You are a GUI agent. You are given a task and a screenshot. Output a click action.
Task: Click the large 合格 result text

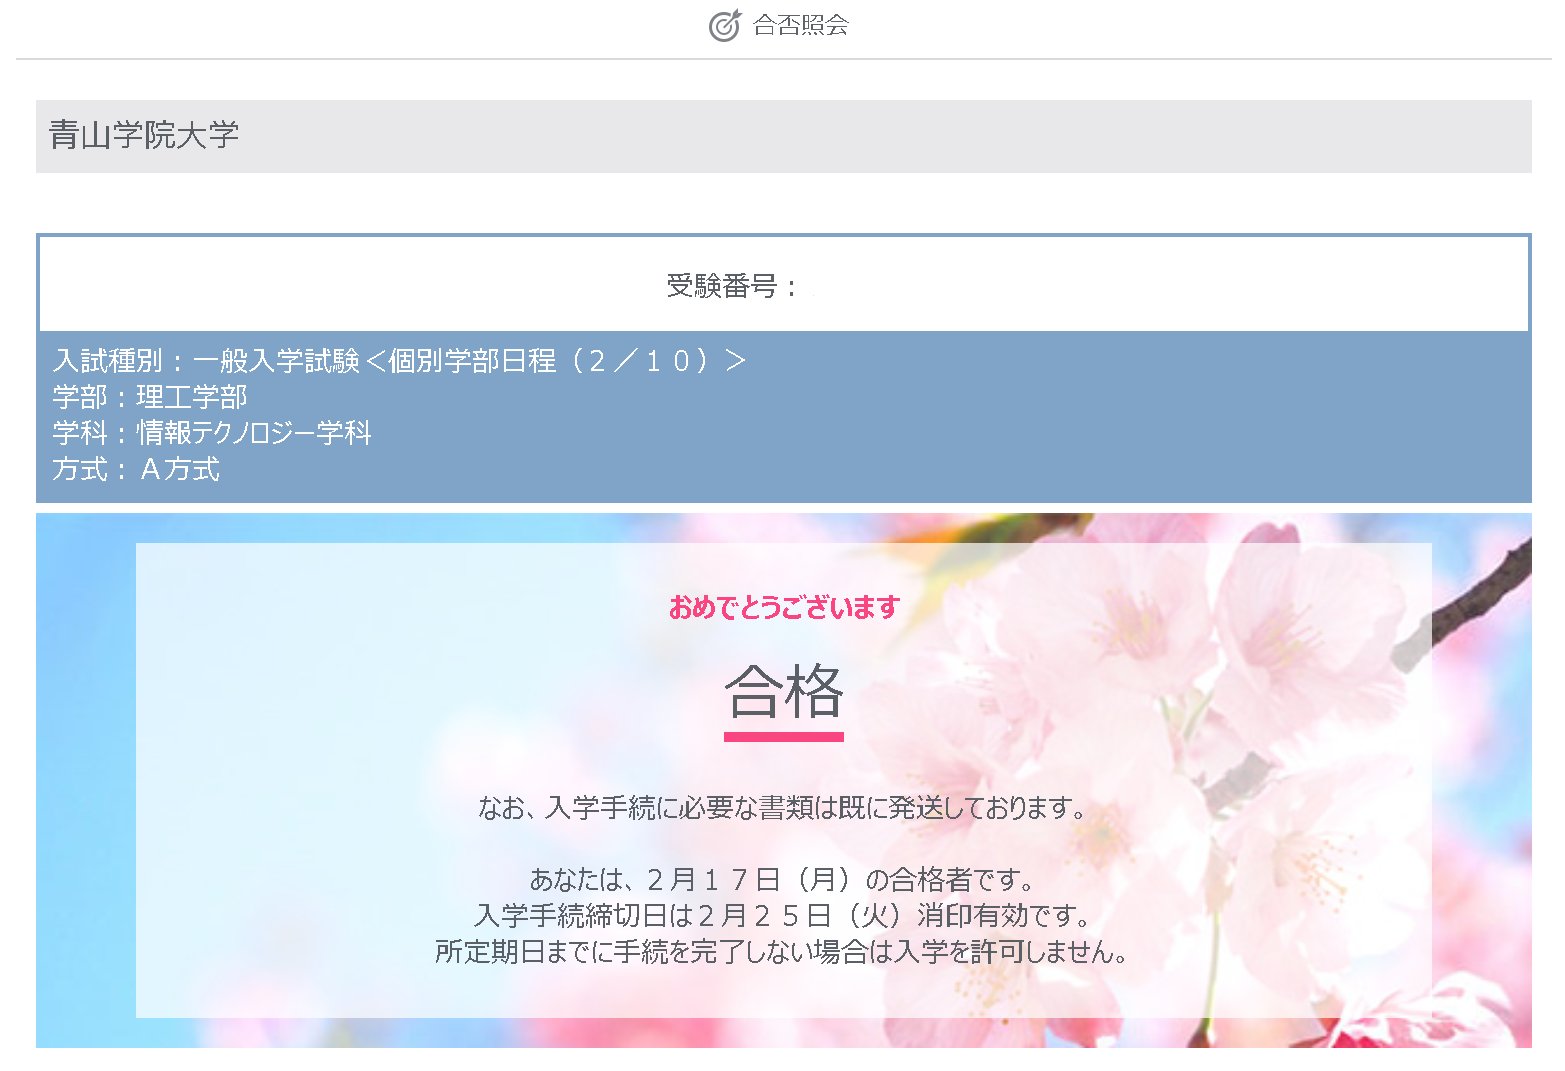coord(784,691)
